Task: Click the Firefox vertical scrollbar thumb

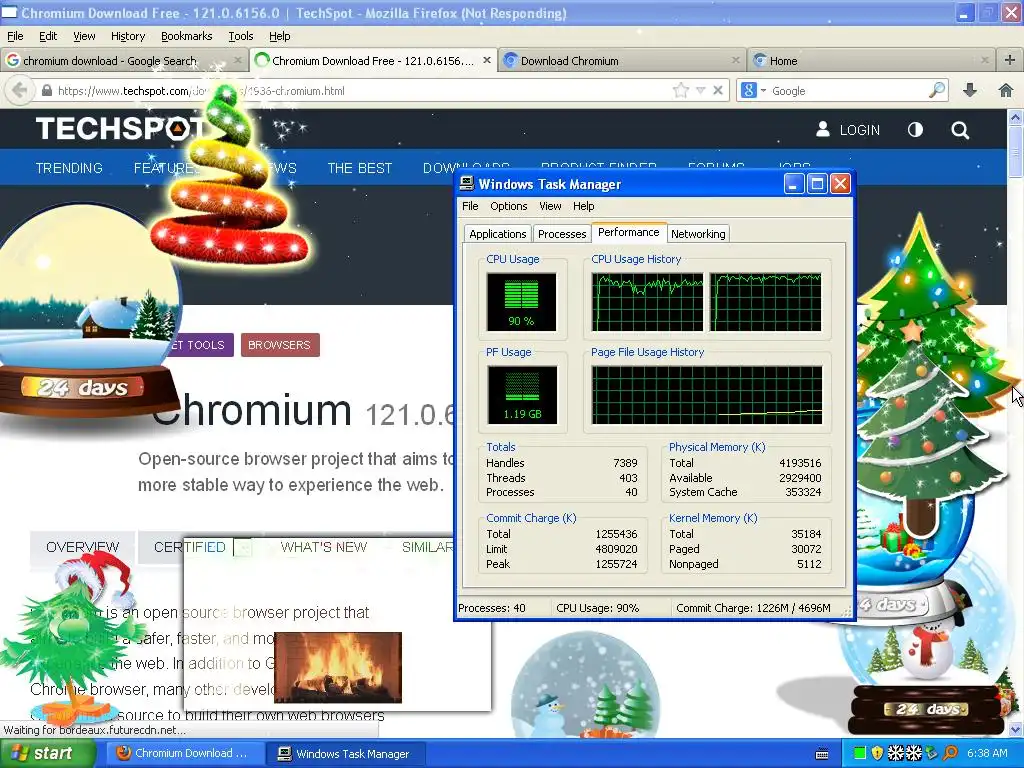Action: pos(1015,152)
